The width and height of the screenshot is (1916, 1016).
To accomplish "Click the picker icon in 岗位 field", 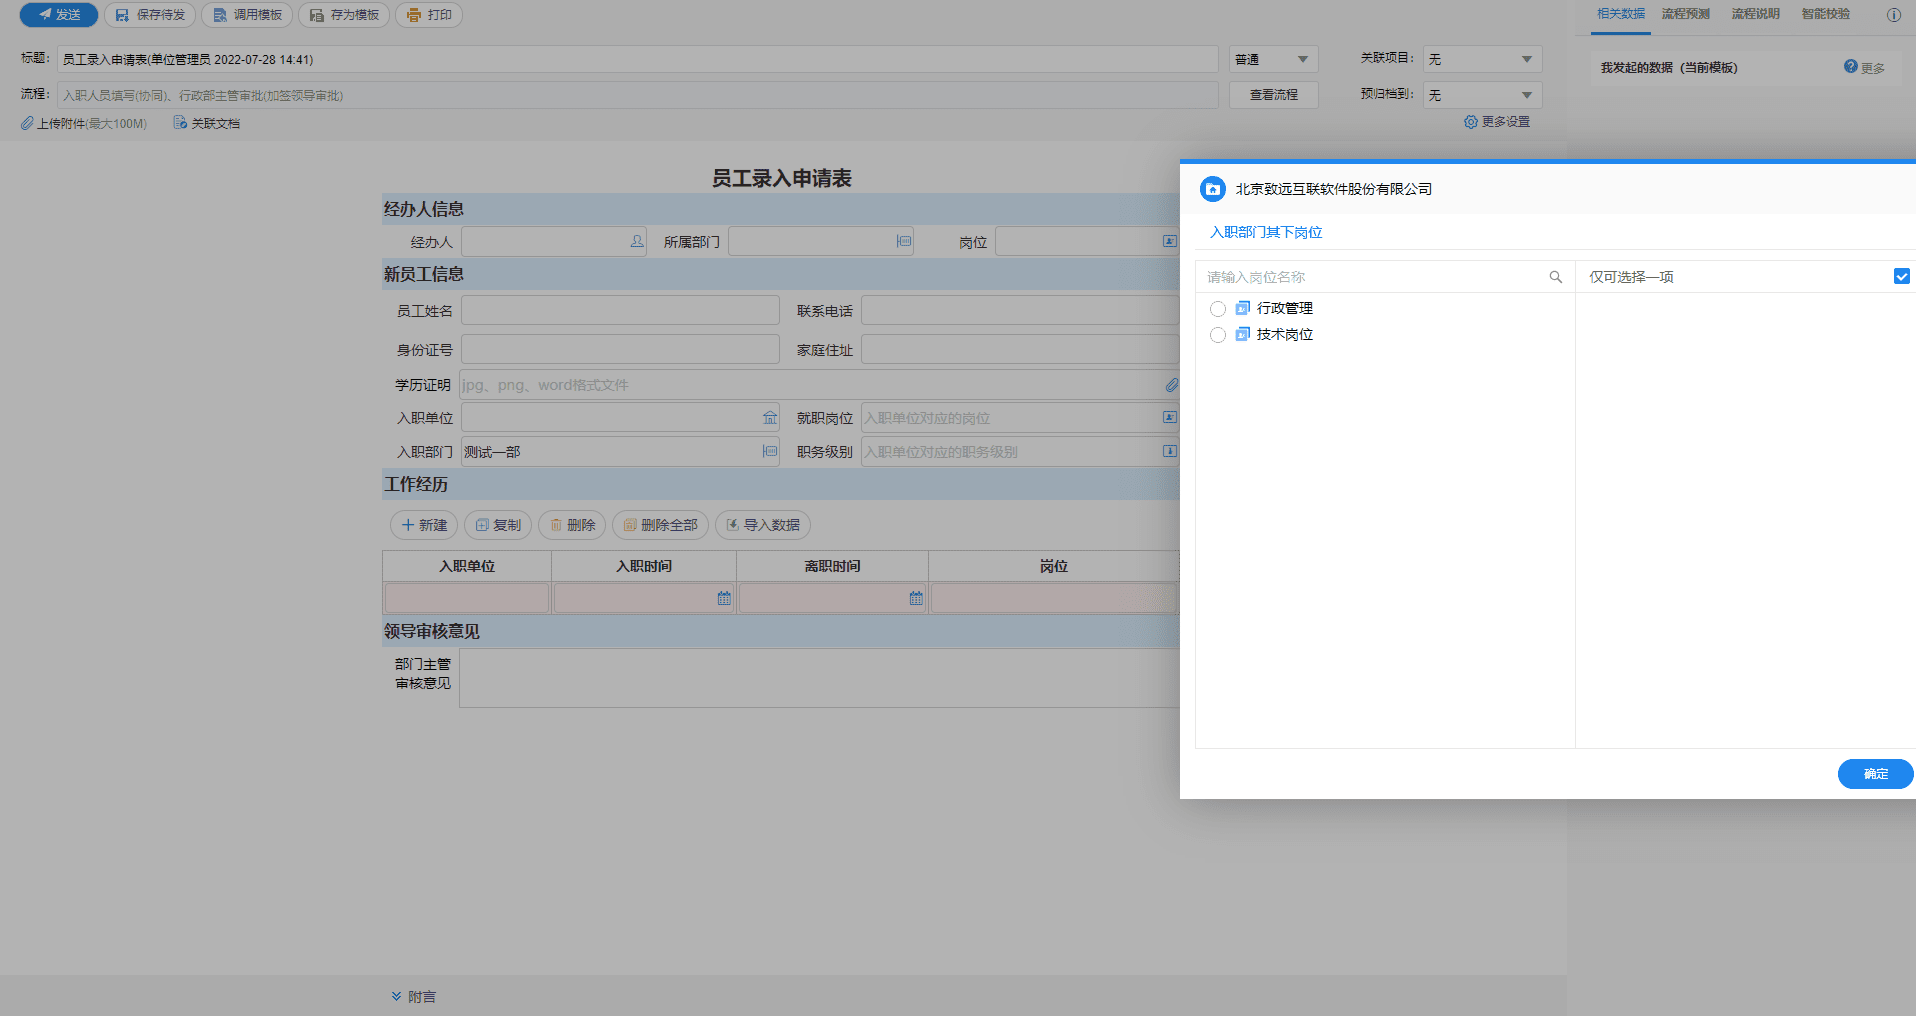I will click(1170, 242).
